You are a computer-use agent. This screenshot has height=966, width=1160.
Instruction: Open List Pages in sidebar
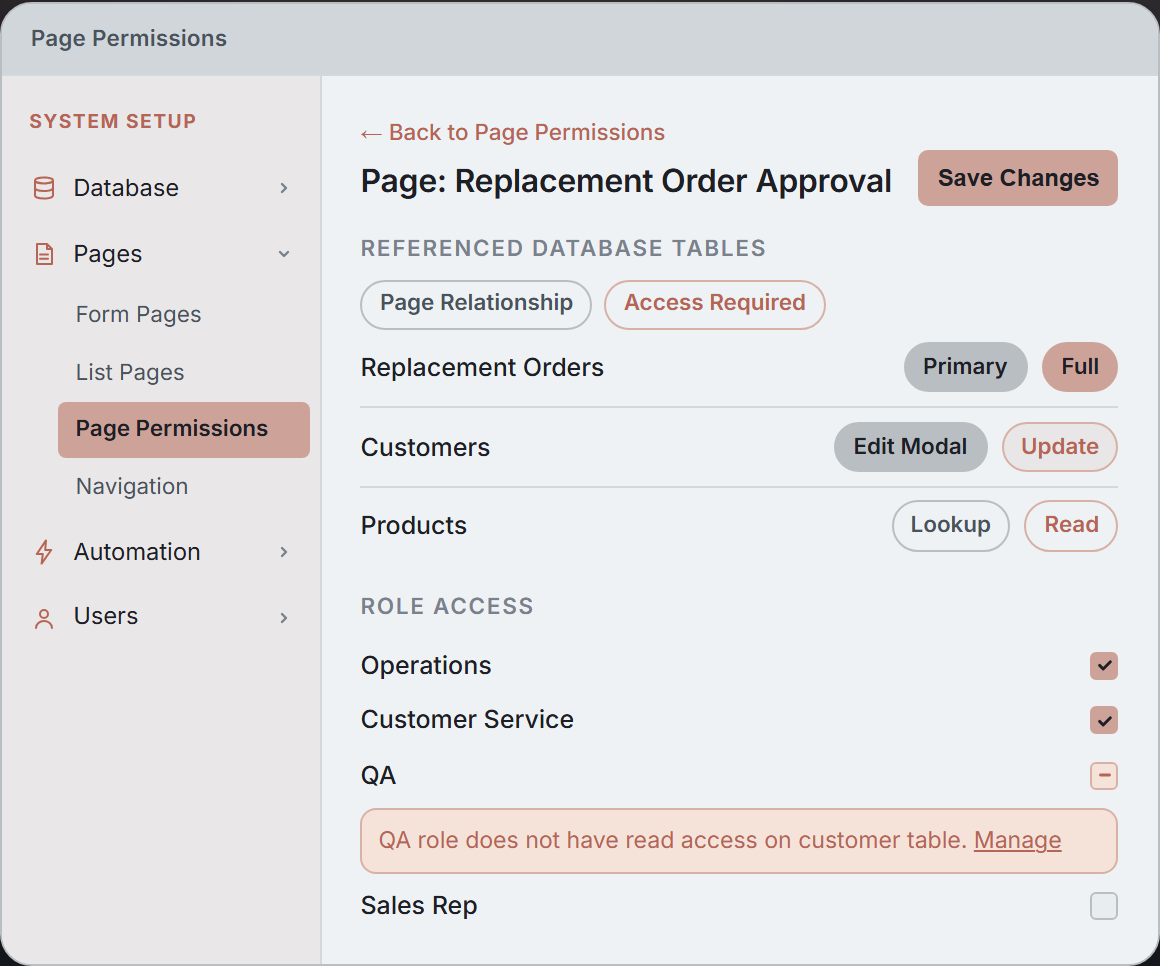[130, 372]
